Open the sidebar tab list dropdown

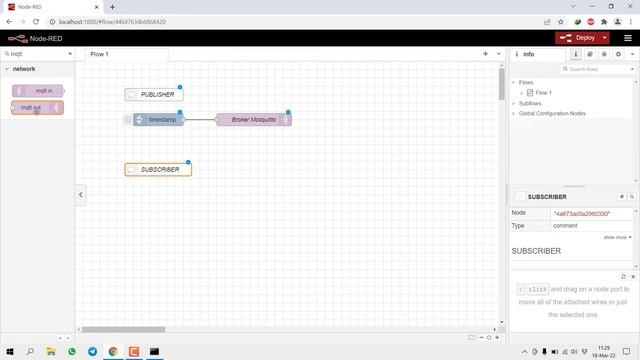632,54
